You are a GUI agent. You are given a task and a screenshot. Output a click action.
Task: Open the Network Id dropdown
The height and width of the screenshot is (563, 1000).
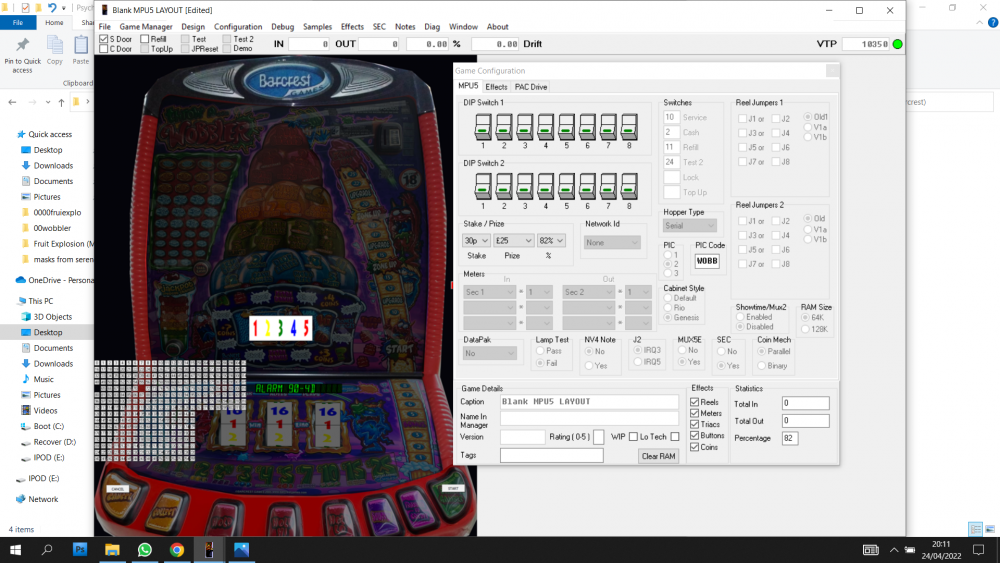coord(612,242)
